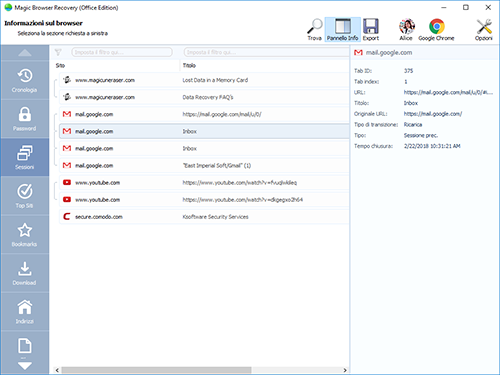The height and width of the screenshot is (375, 500).
Task: Select the secure.comodo.com session row
Action: coord(204,217)
